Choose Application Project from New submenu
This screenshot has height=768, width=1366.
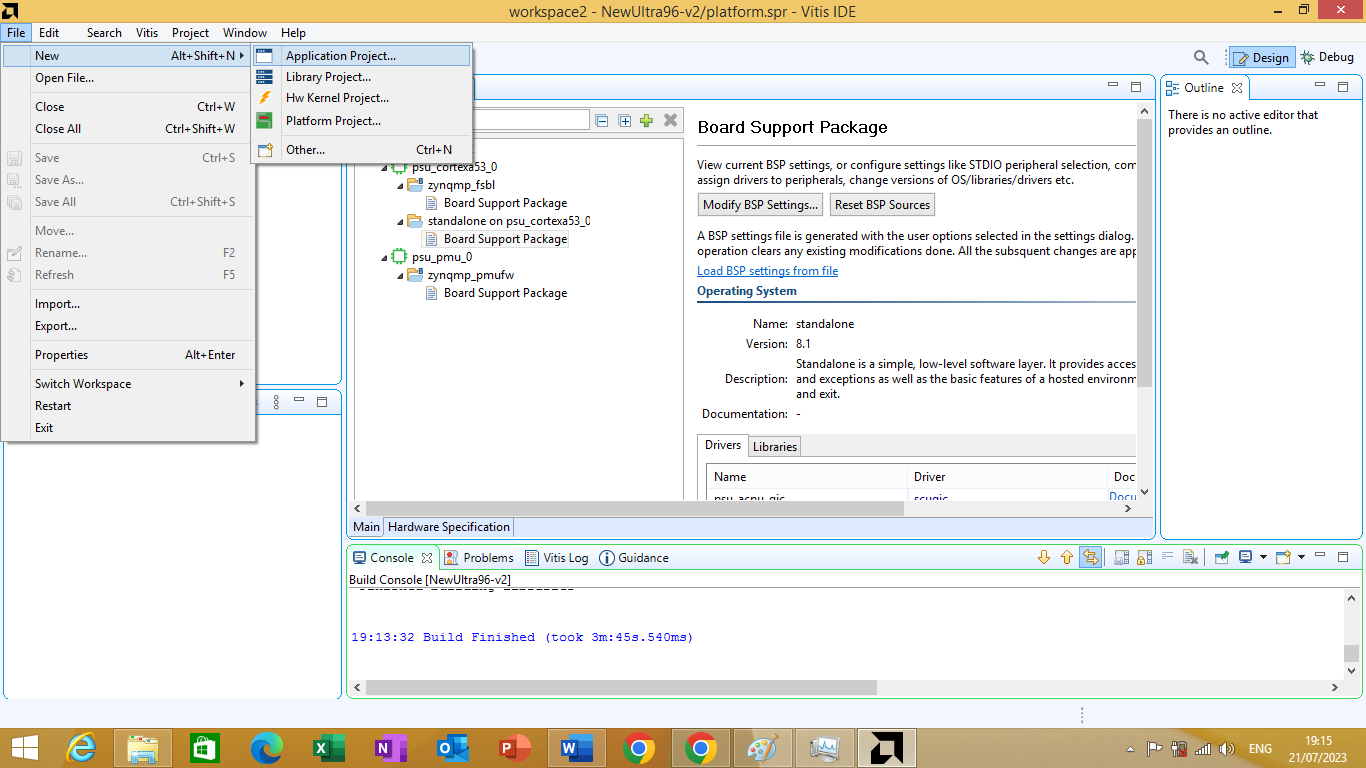(361, 56)
